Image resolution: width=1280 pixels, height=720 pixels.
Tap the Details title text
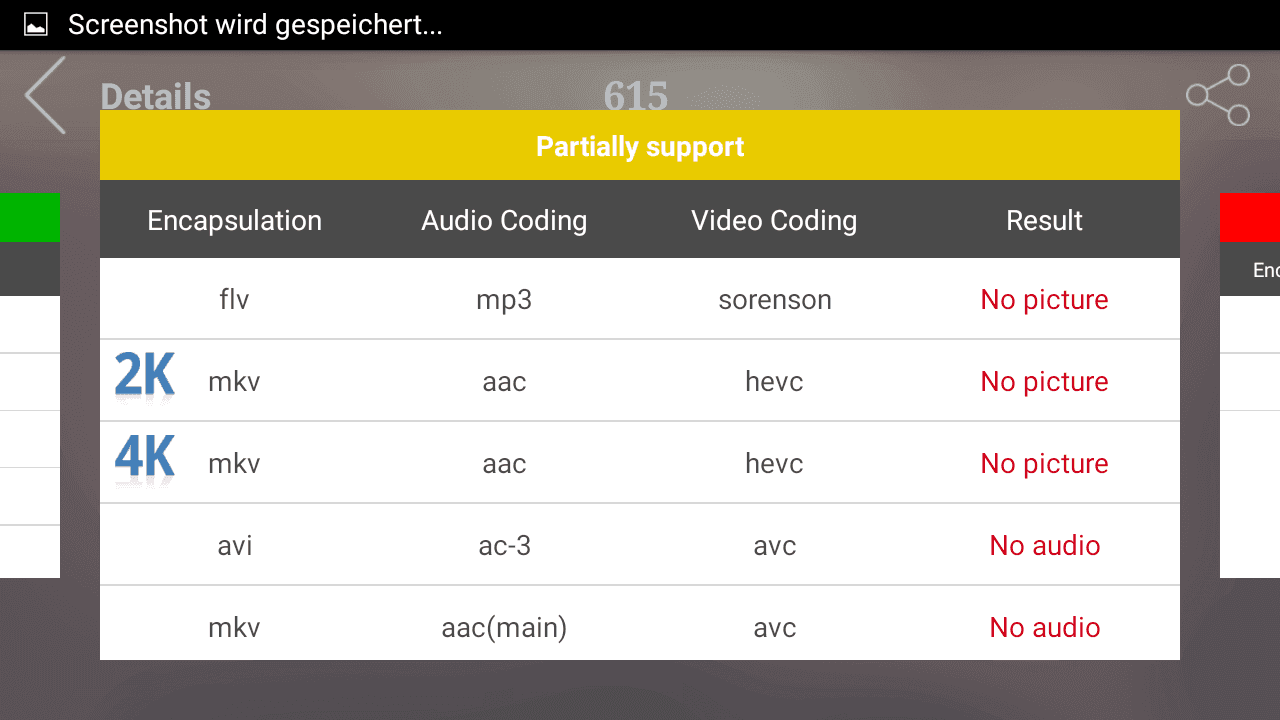click(x=156, y=96)
